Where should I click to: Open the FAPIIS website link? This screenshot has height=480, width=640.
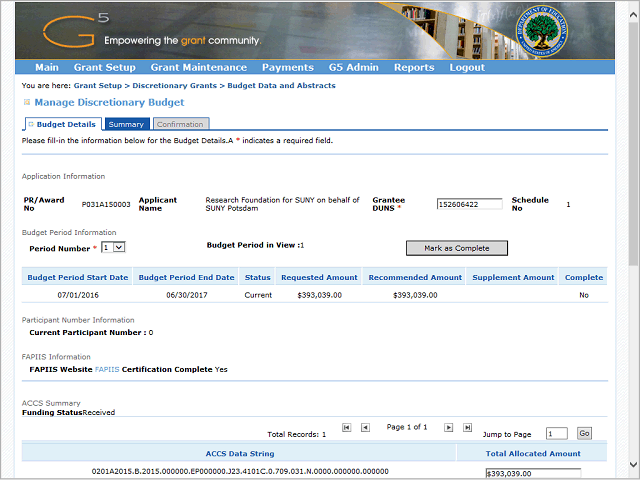pyautogui.click(x=107, y=369)
